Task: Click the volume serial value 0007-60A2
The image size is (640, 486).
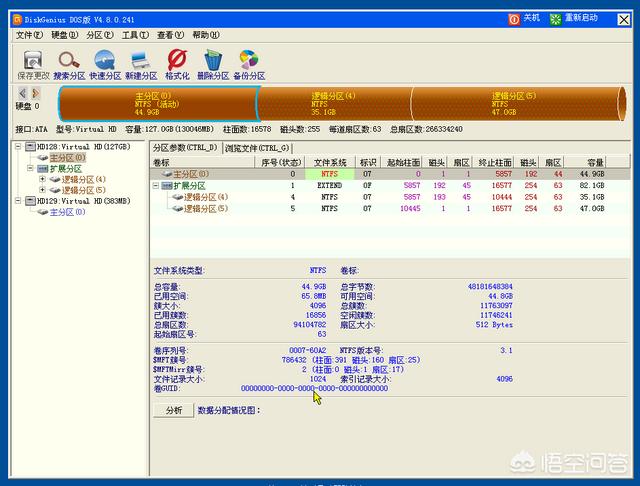Action: 307,350
